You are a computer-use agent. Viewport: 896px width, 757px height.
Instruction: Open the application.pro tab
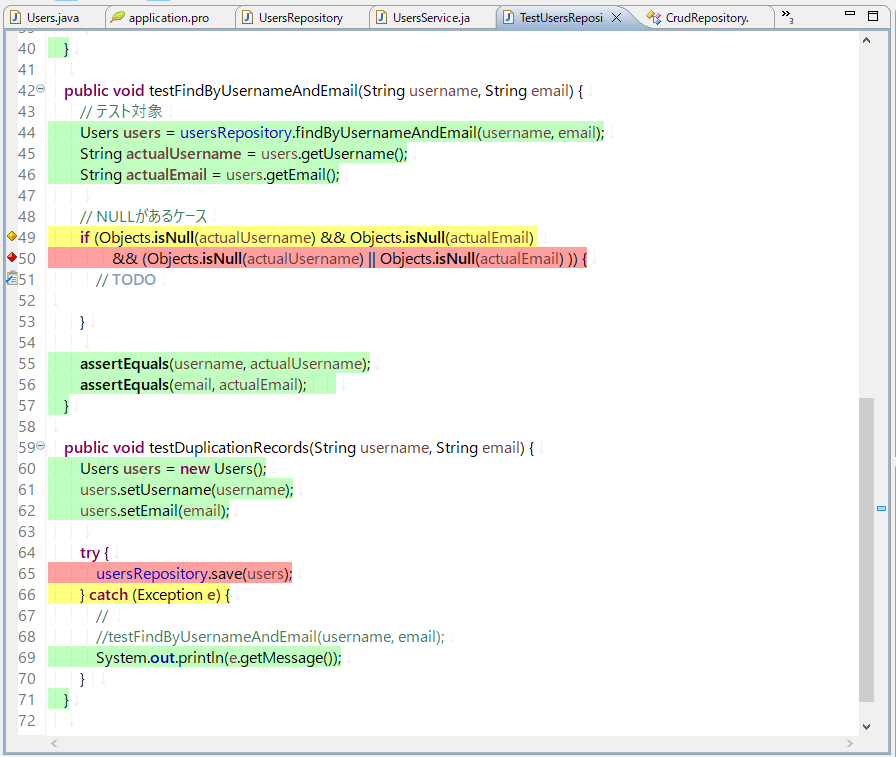[x=169, y=18]
